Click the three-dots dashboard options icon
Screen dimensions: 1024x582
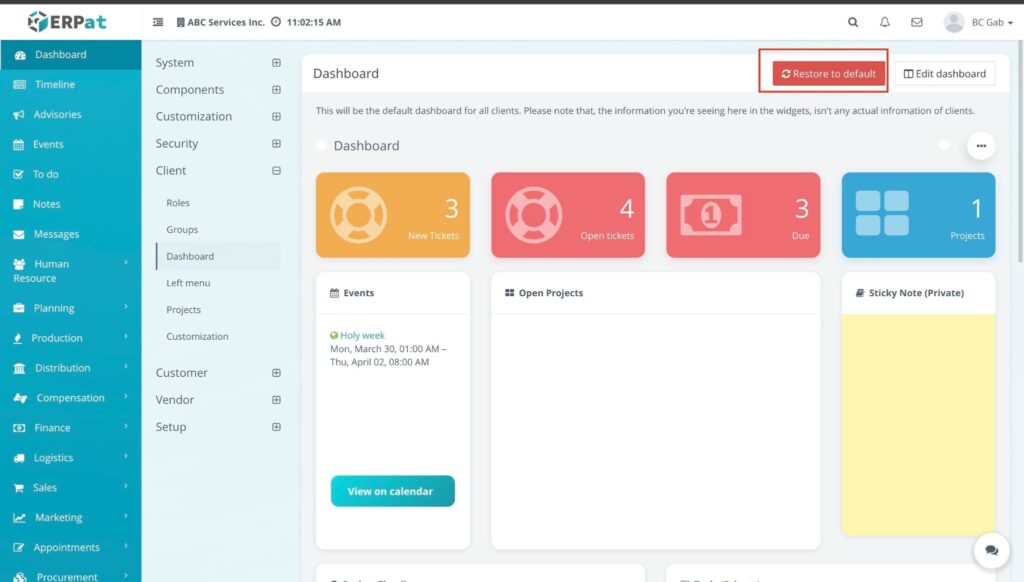pyautogui.click(x=980, y=146)
